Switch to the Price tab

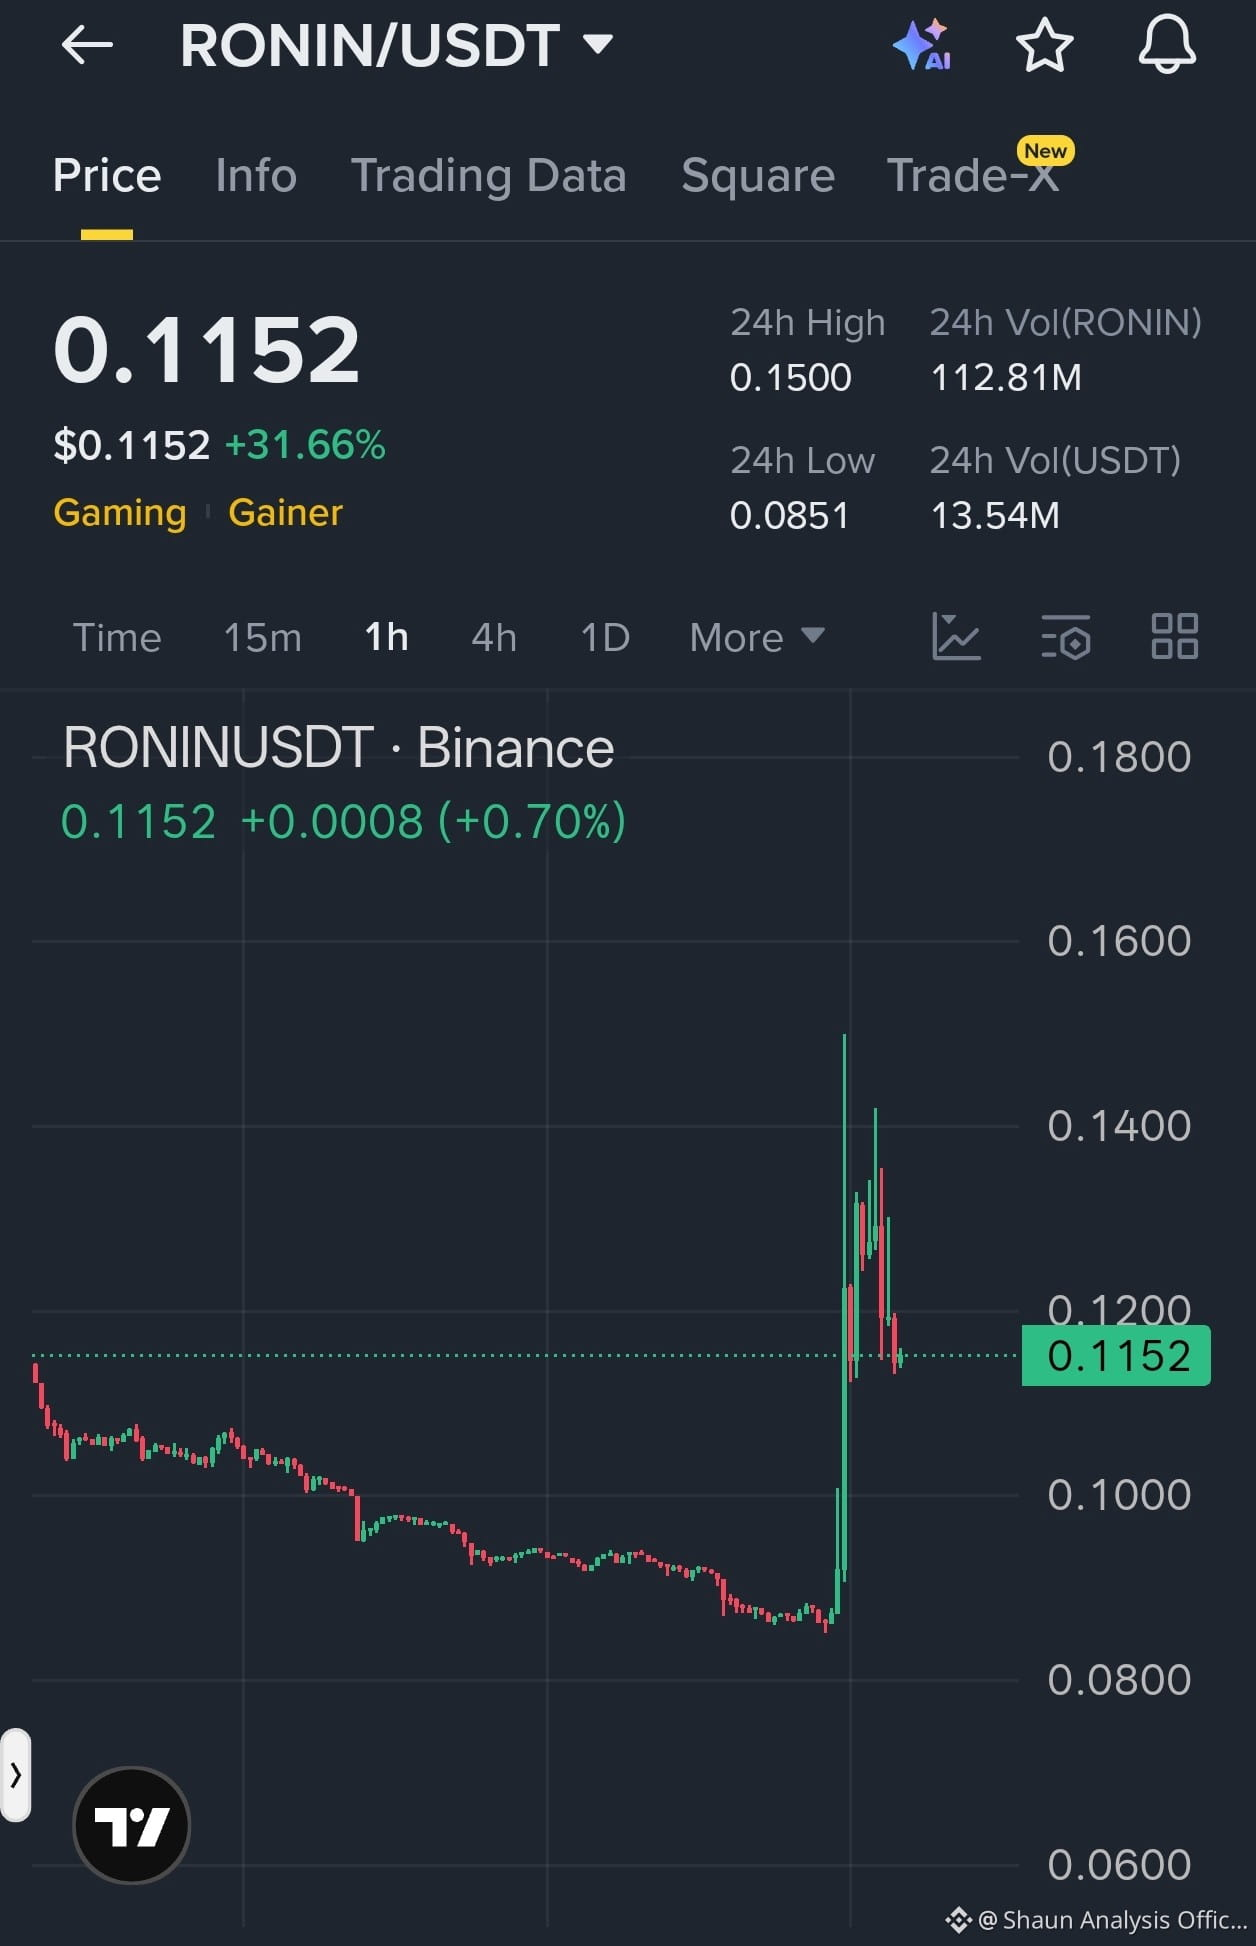pos(107,176)
